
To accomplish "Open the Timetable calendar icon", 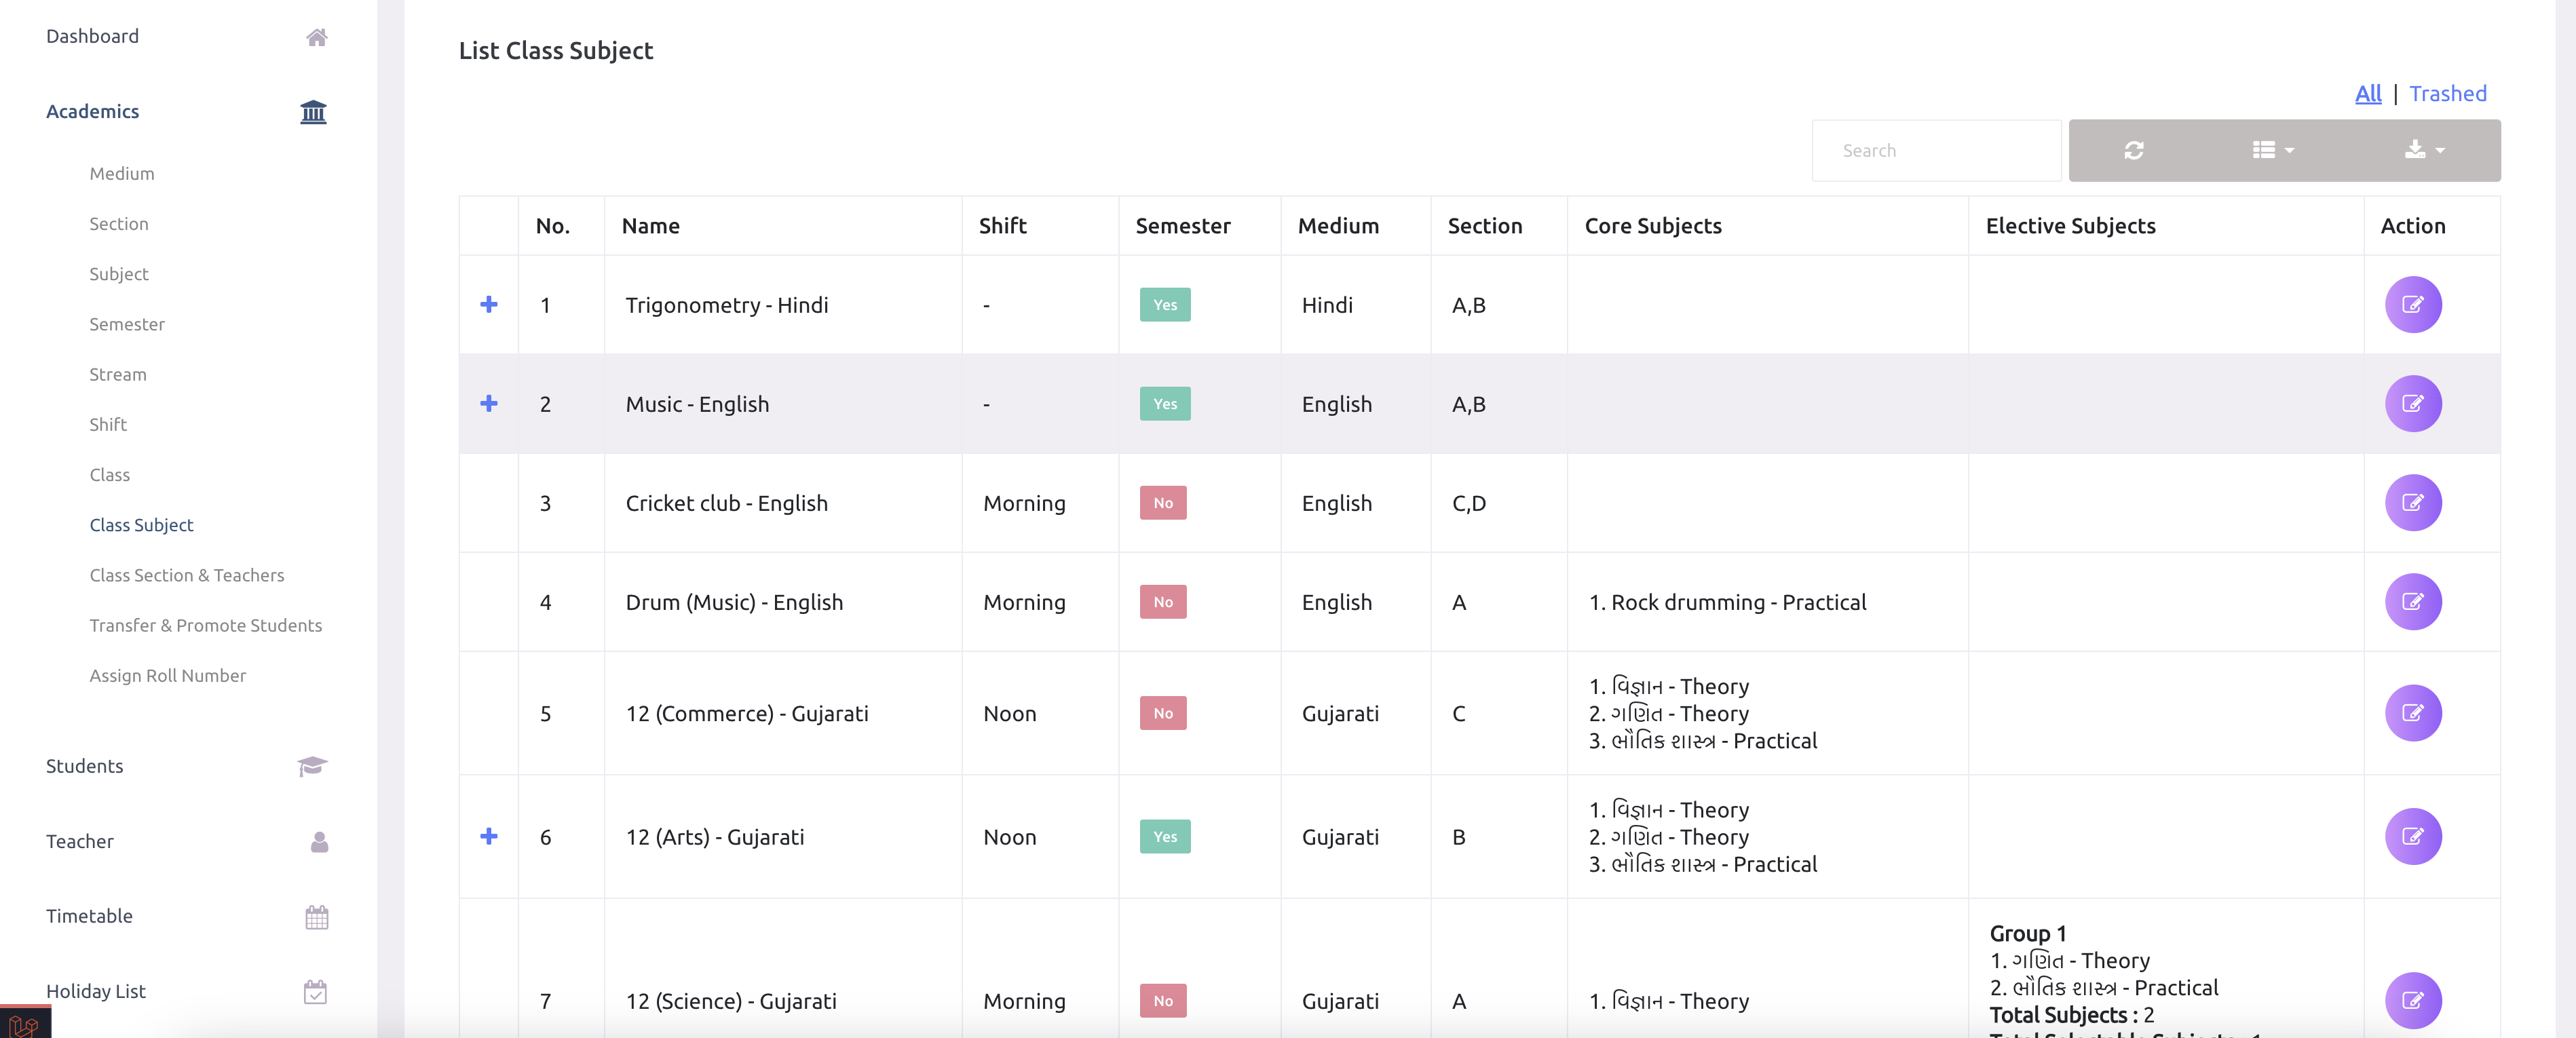I will click(316, 916).
